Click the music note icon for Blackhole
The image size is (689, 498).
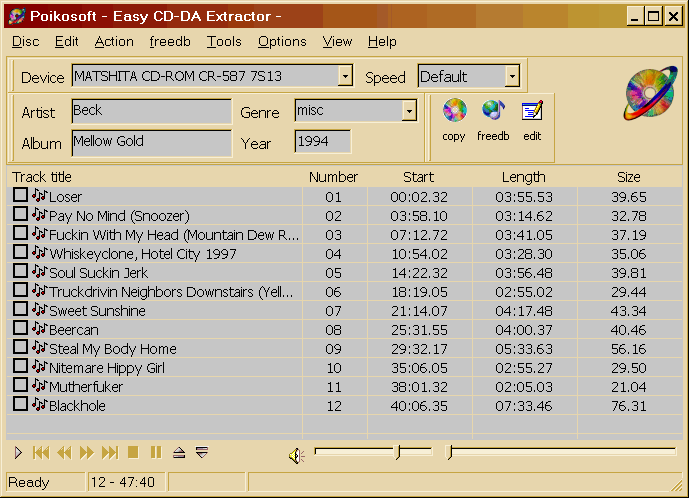40,404
